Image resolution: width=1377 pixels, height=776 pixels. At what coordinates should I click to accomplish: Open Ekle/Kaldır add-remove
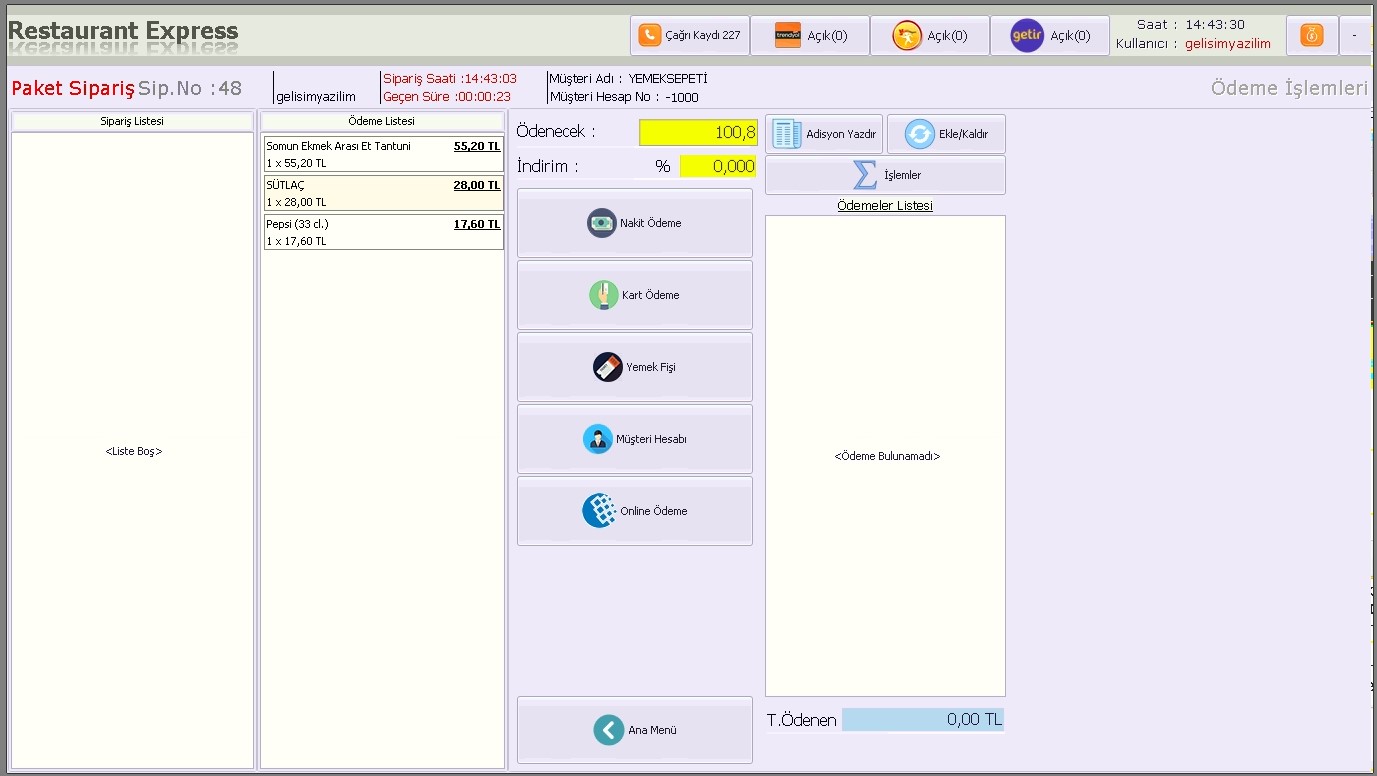click(946, 134)
